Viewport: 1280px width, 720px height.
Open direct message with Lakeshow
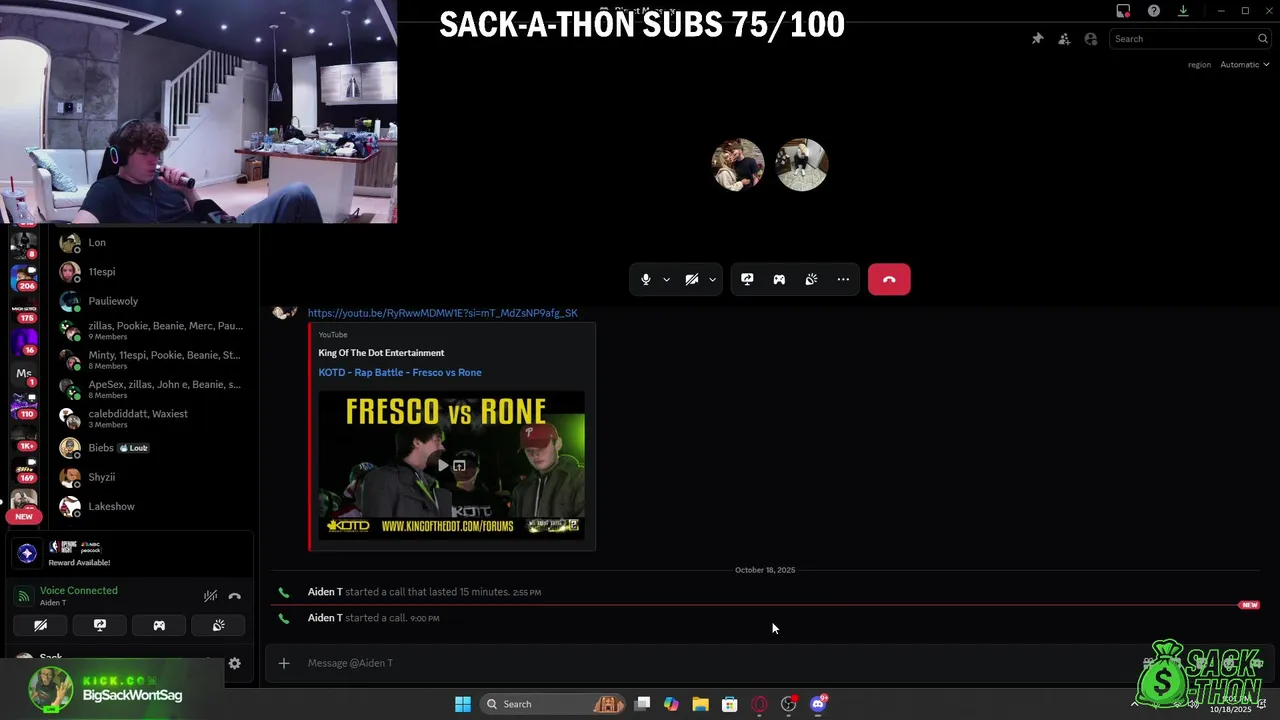click(x=155, y=507)
